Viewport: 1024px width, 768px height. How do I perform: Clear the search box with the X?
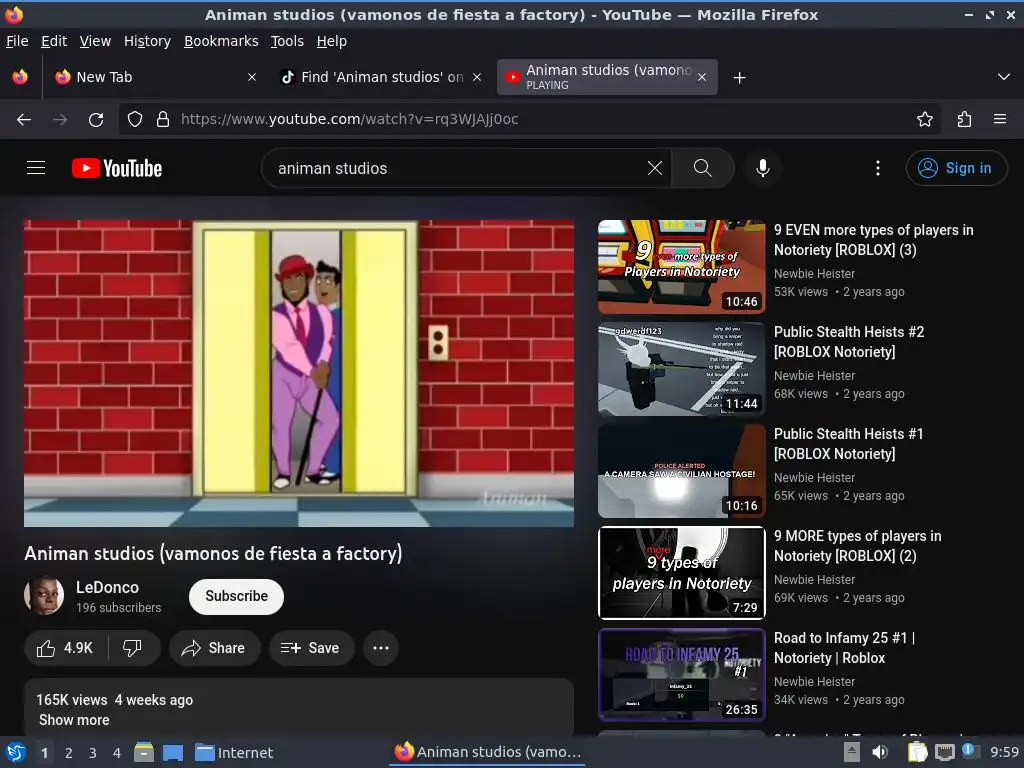[655, 168]
